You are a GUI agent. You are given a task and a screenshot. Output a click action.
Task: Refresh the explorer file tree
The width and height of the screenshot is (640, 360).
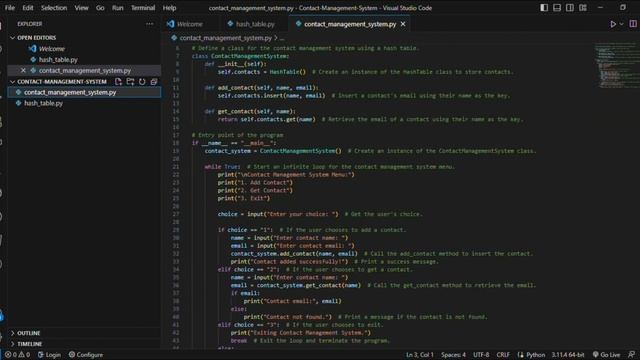(142, 82)
